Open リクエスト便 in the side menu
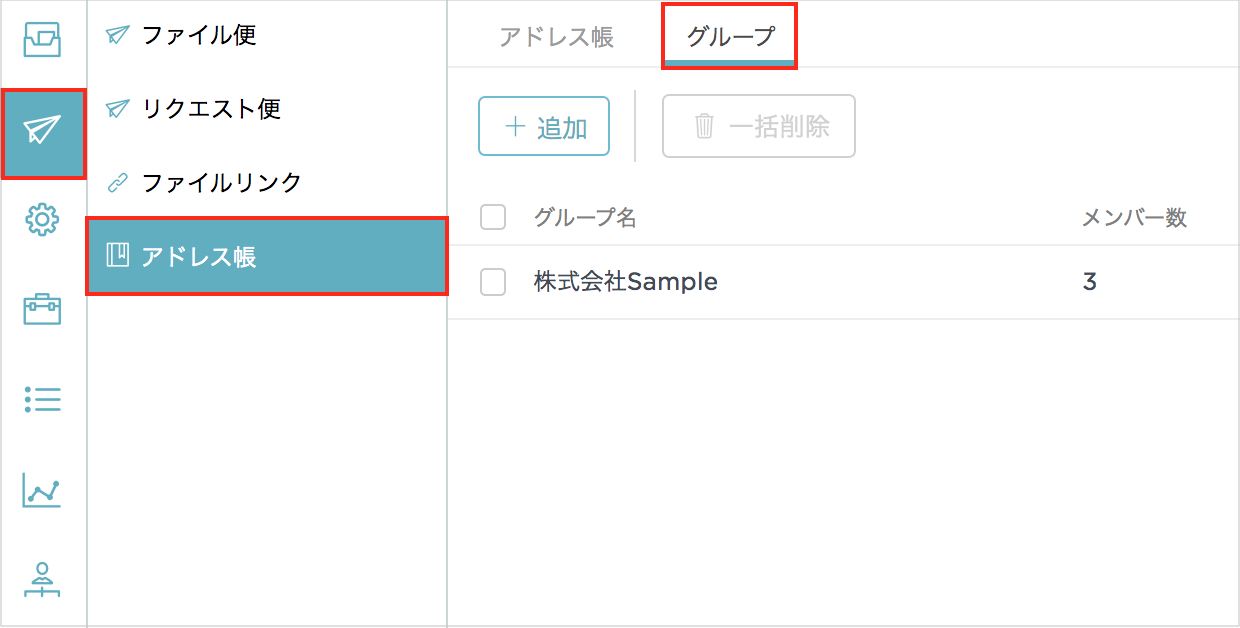This screenshot has height=628, width=1240. 211,109
